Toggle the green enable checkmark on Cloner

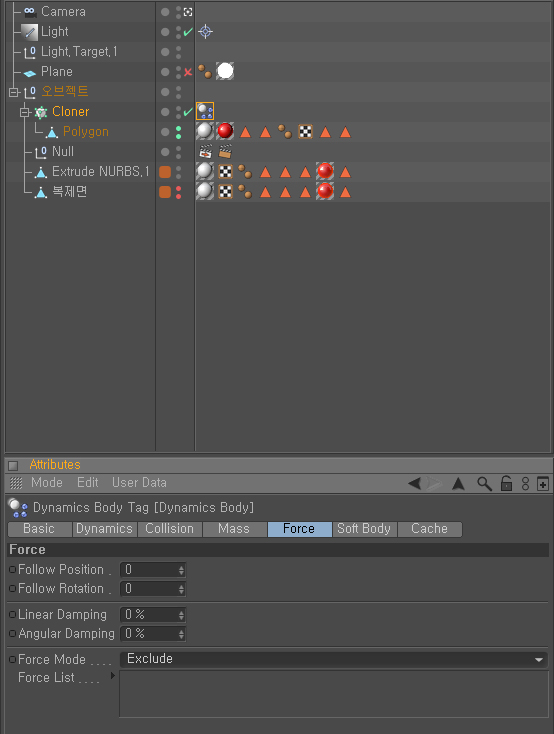tap(188, 112)
